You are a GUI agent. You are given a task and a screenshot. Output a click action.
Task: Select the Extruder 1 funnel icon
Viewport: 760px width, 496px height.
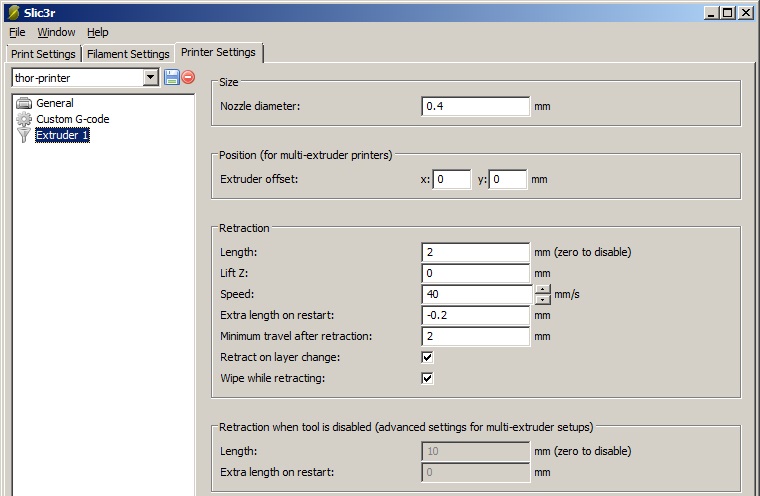[x=24, y=136]
